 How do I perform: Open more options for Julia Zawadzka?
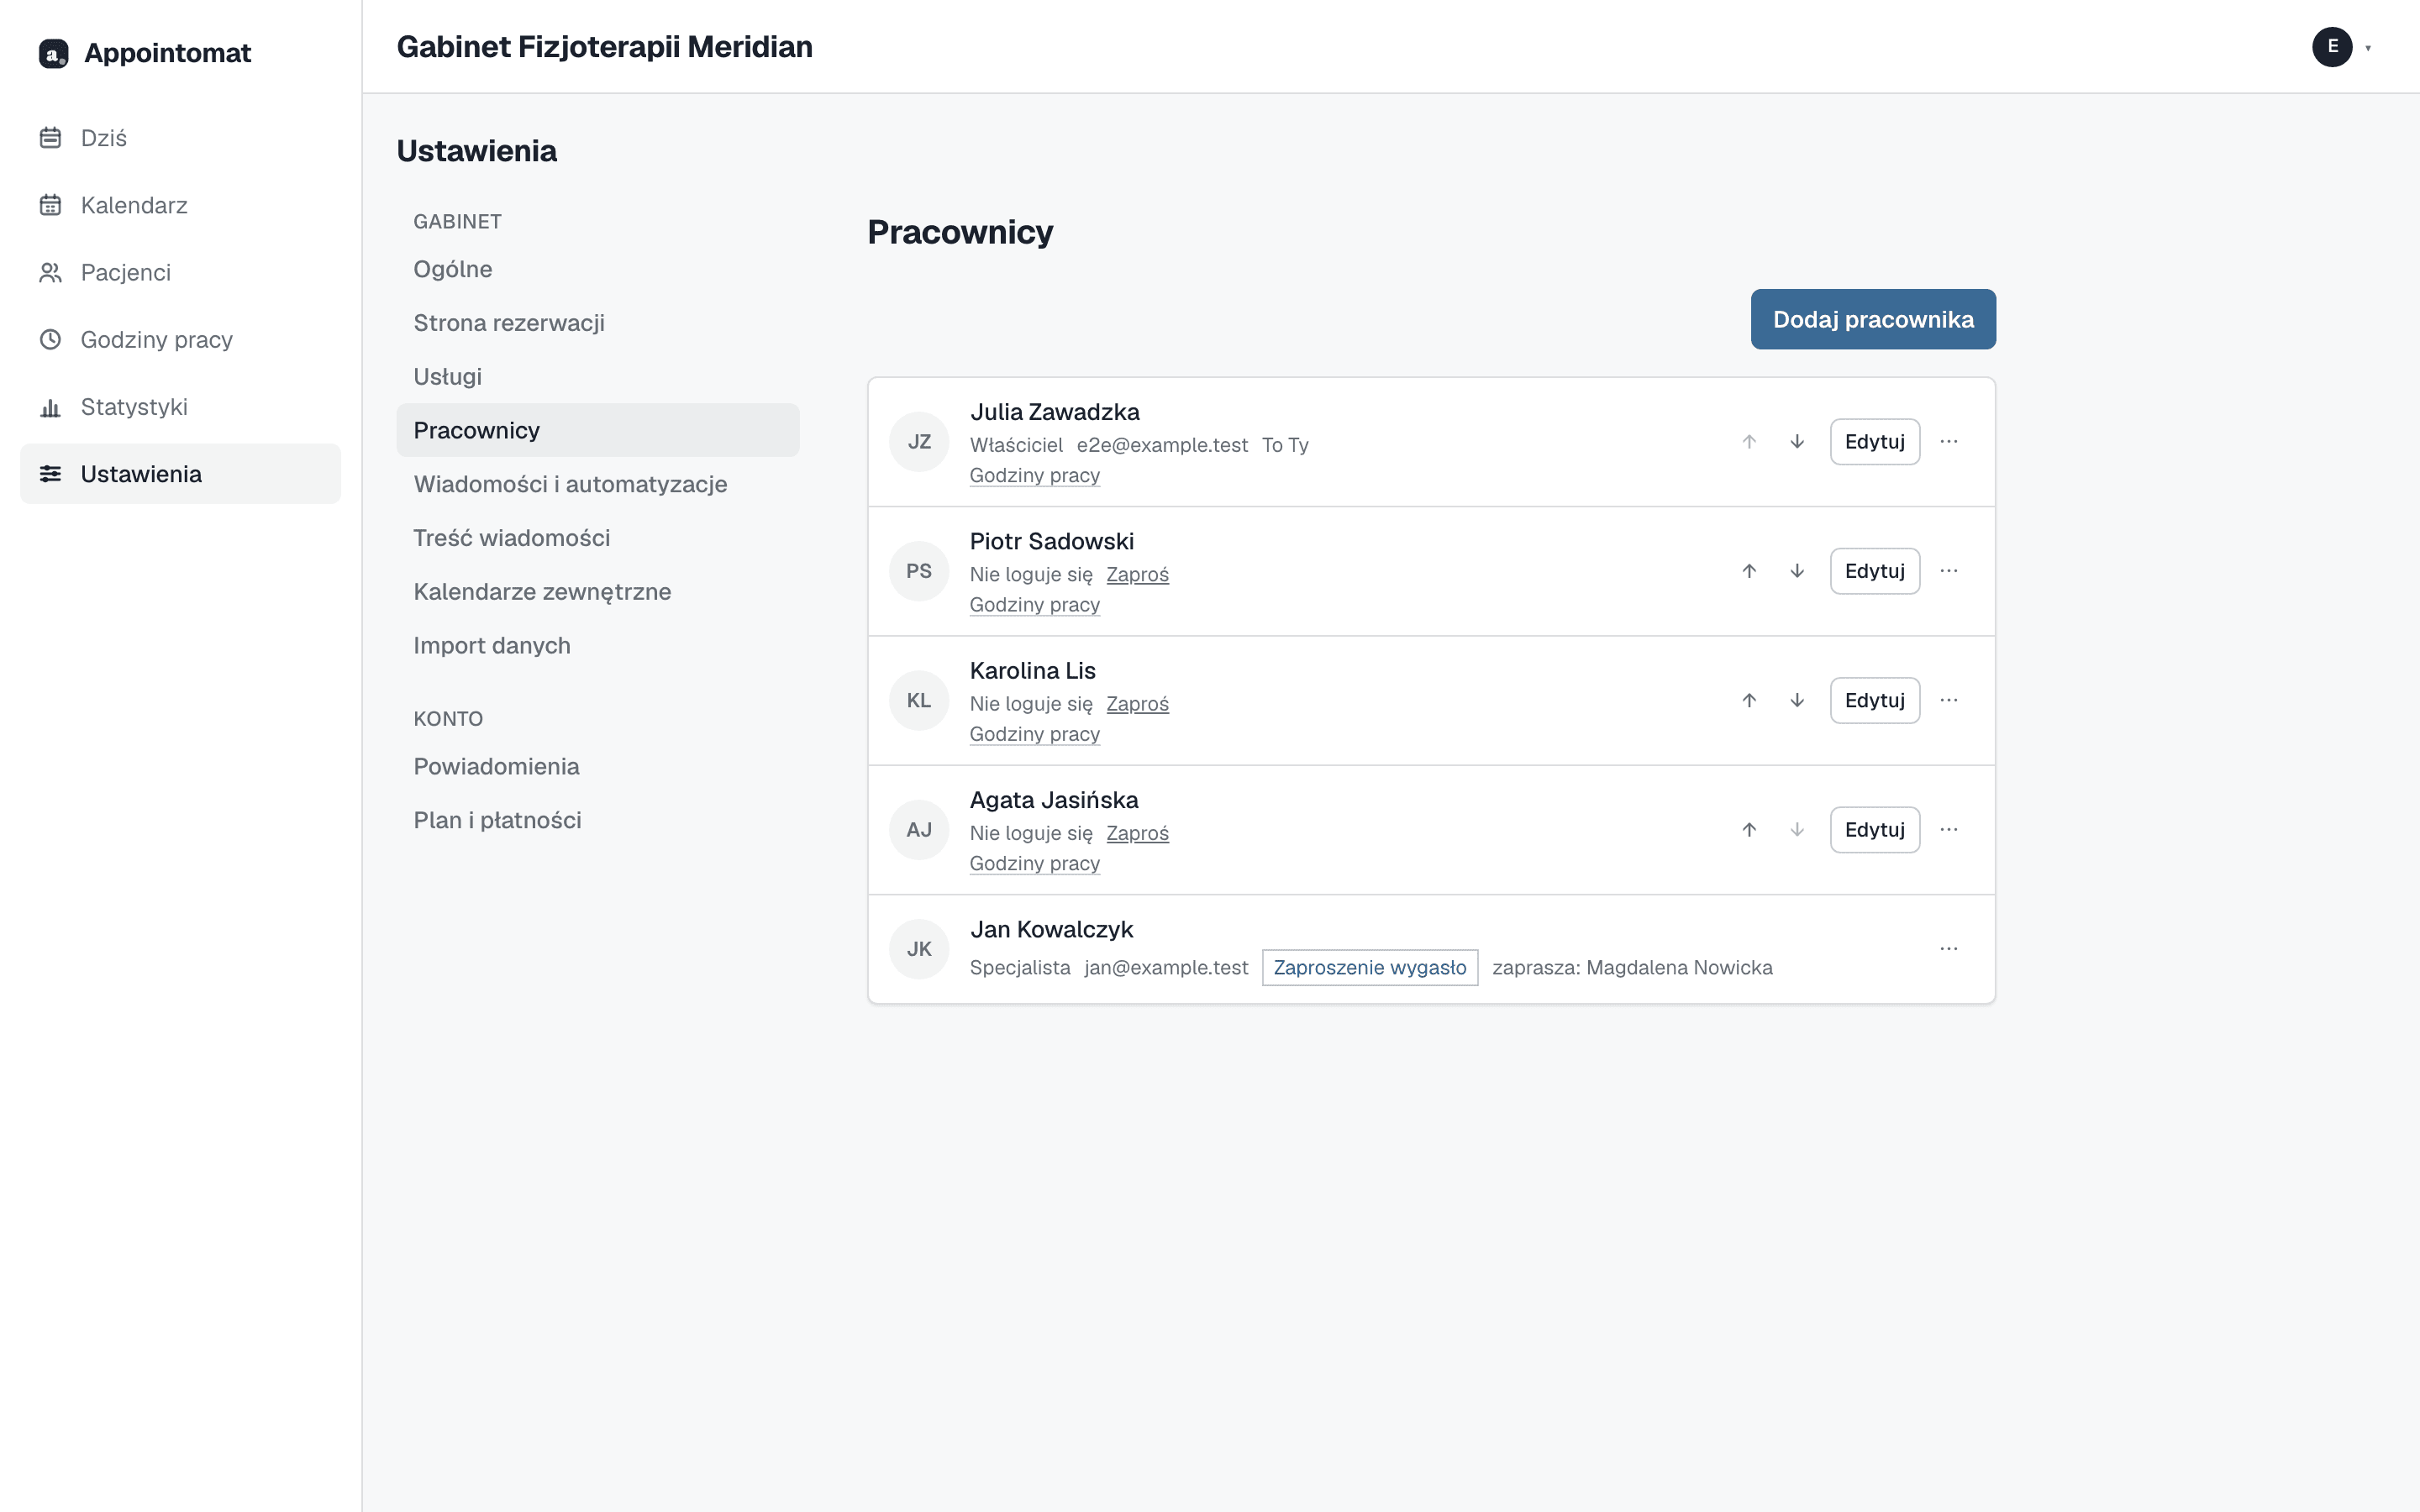1949,441
